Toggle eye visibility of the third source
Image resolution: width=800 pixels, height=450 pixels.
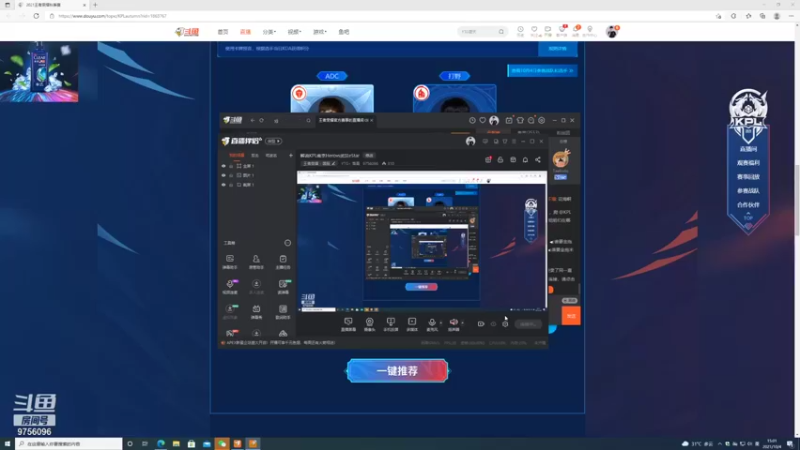tap(223, 185)
